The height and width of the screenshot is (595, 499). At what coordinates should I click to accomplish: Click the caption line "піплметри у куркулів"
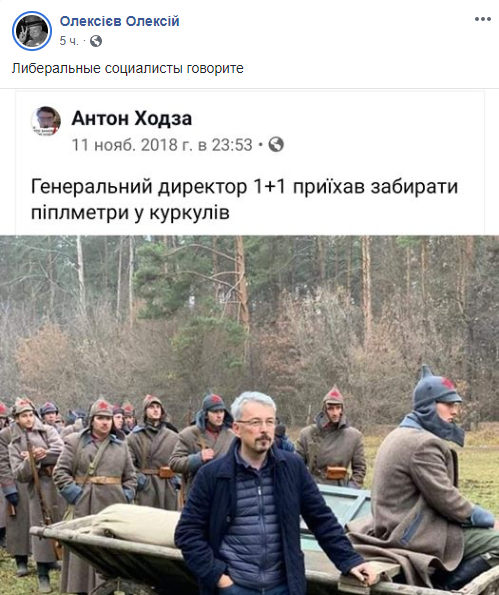pos(130,212)
